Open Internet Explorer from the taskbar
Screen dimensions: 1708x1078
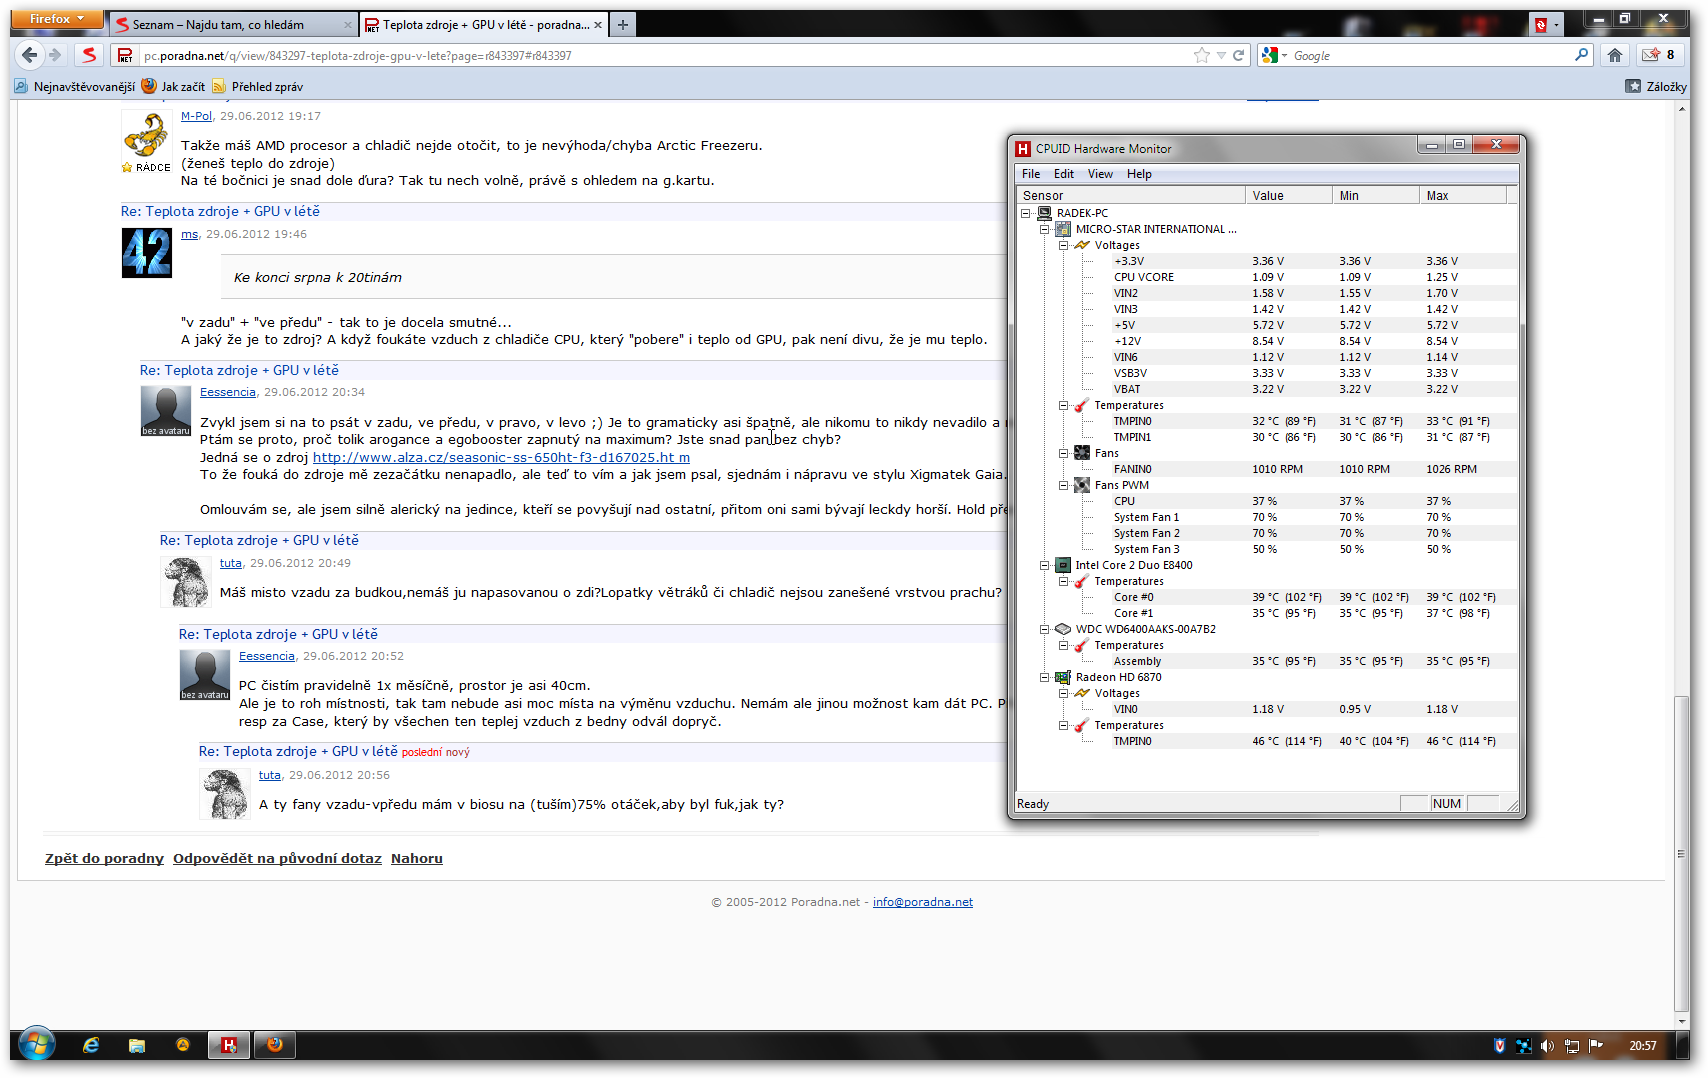click(x=91, y=1045)
